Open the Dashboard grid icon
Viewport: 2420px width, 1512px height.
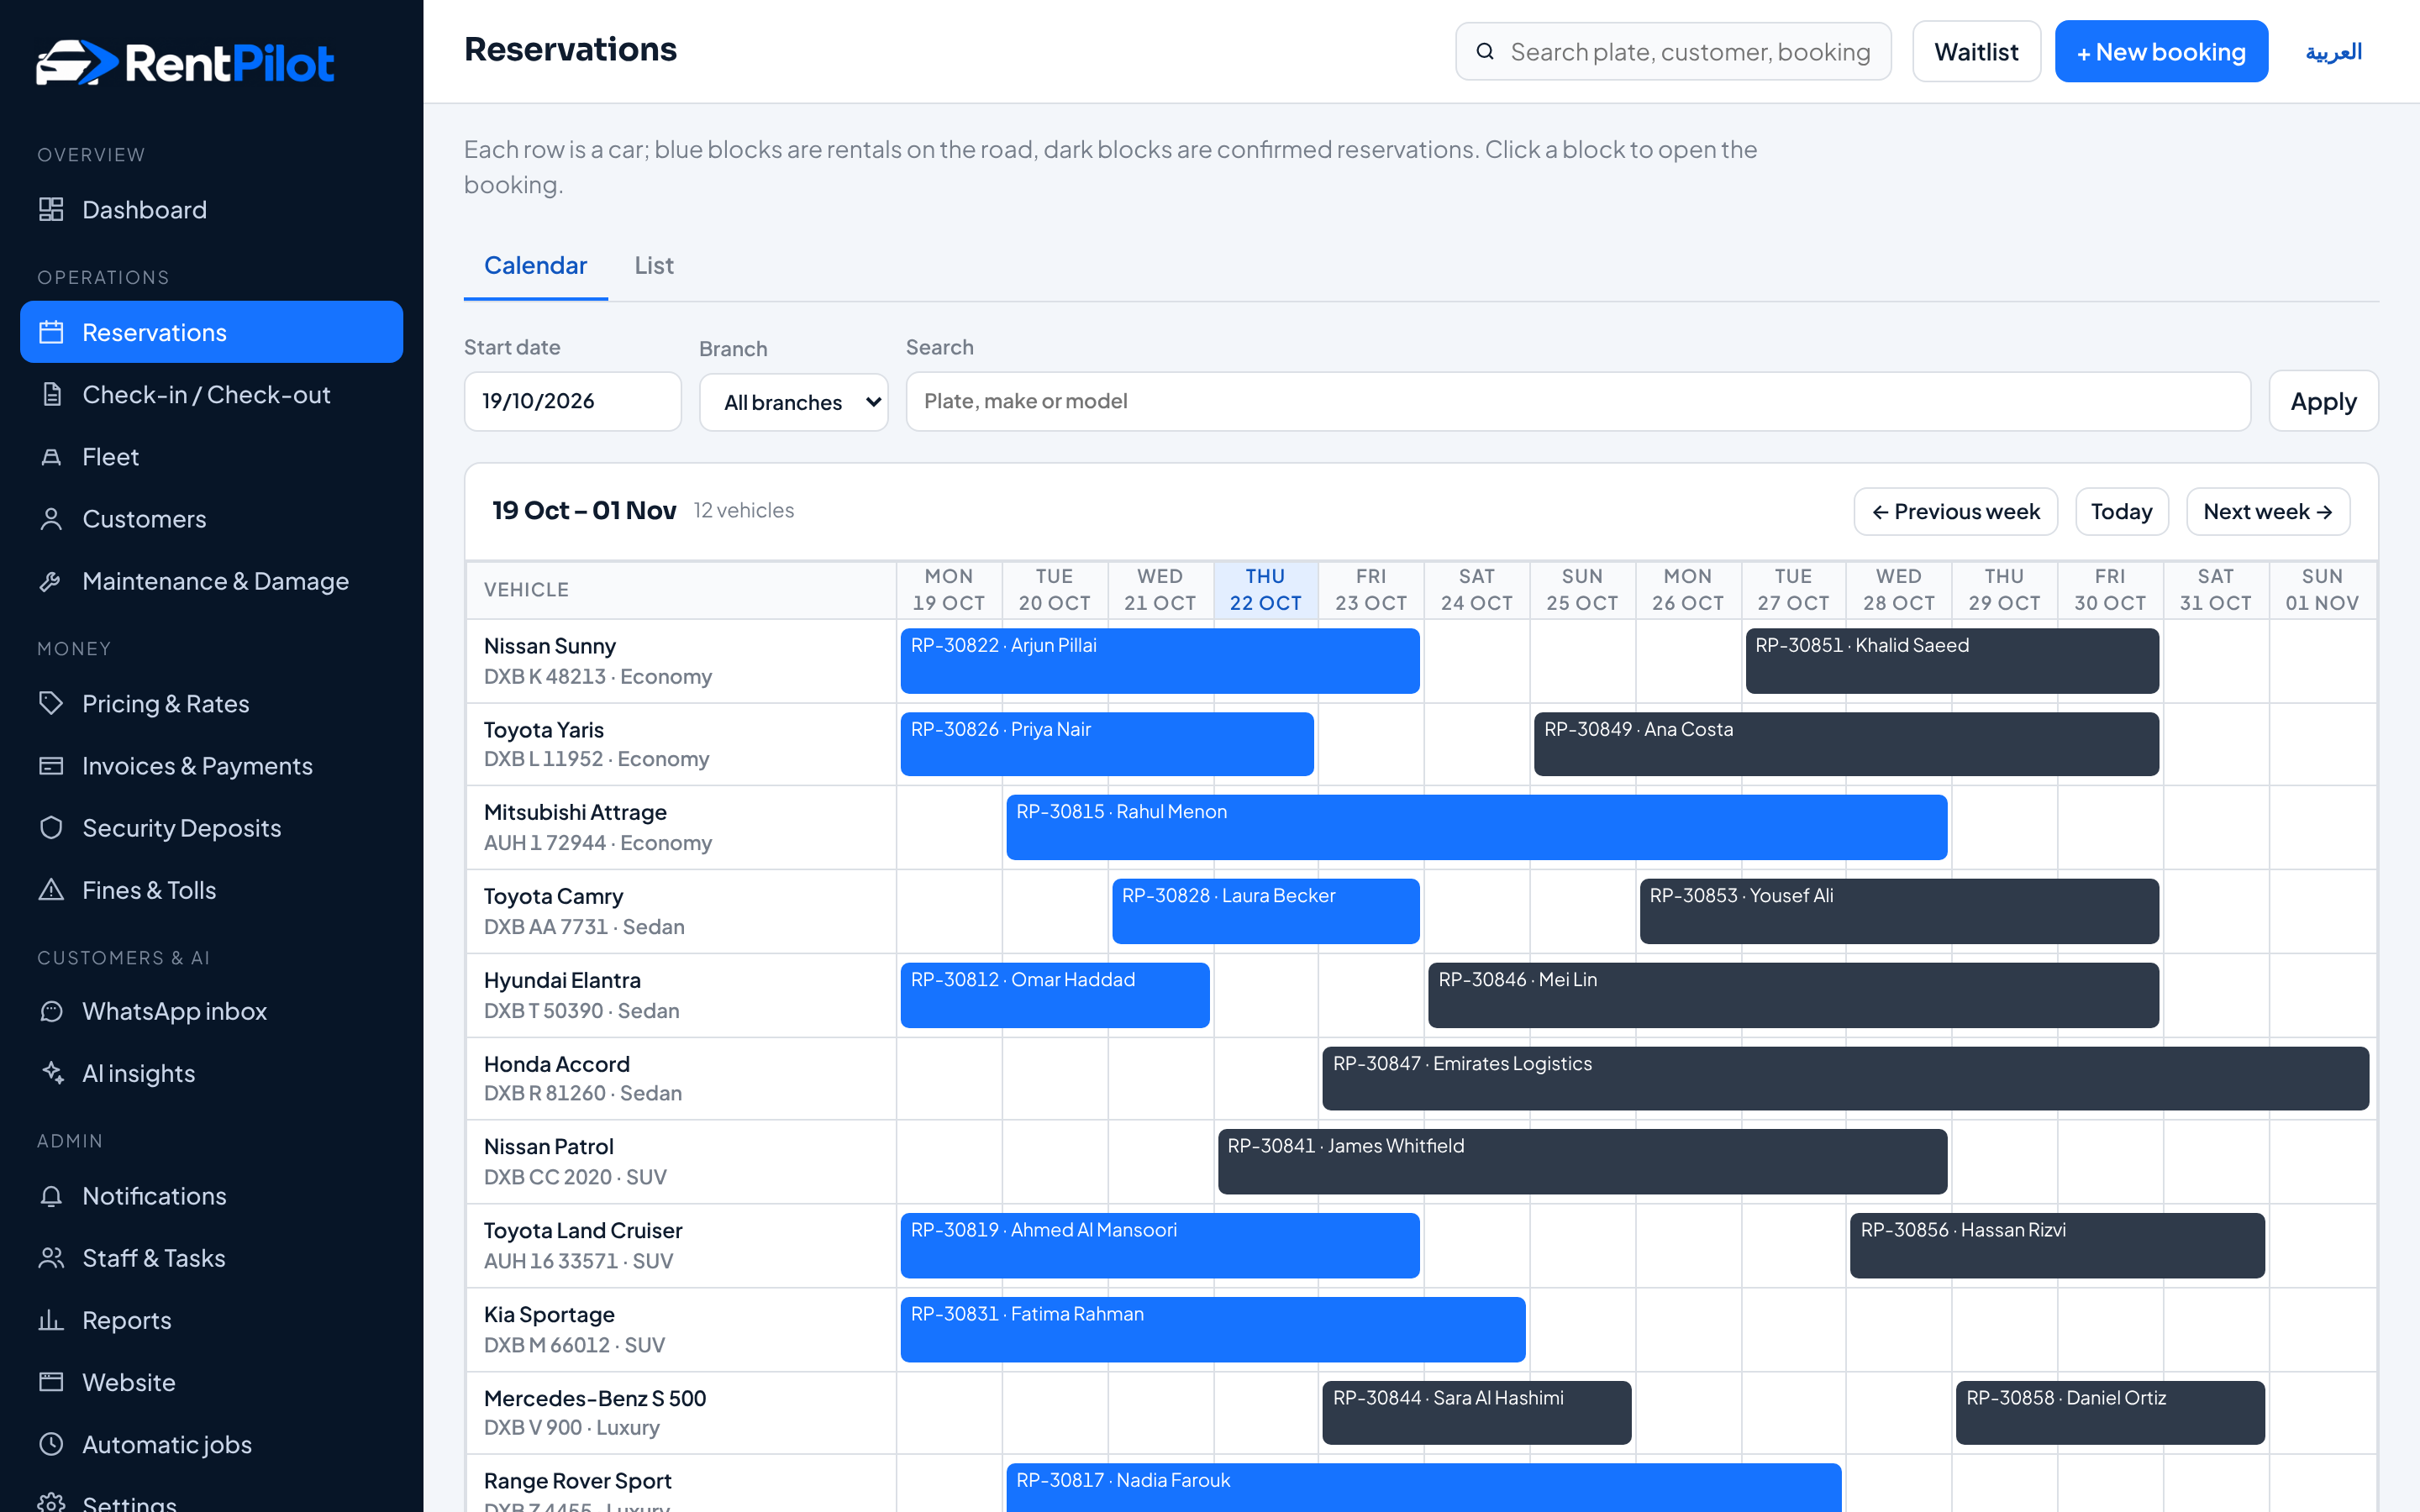(x=51, y=209)
